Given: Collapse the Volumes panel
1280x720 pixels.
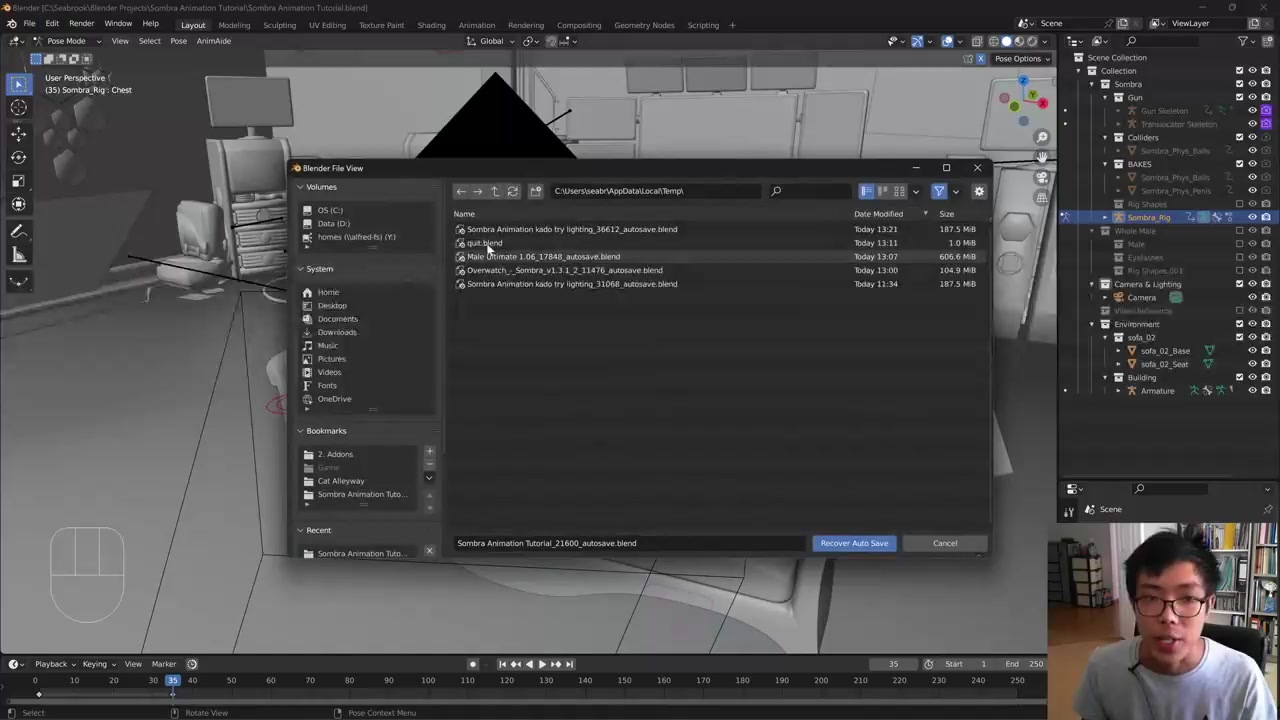Looking at the screenshot, I should point(300,187).
